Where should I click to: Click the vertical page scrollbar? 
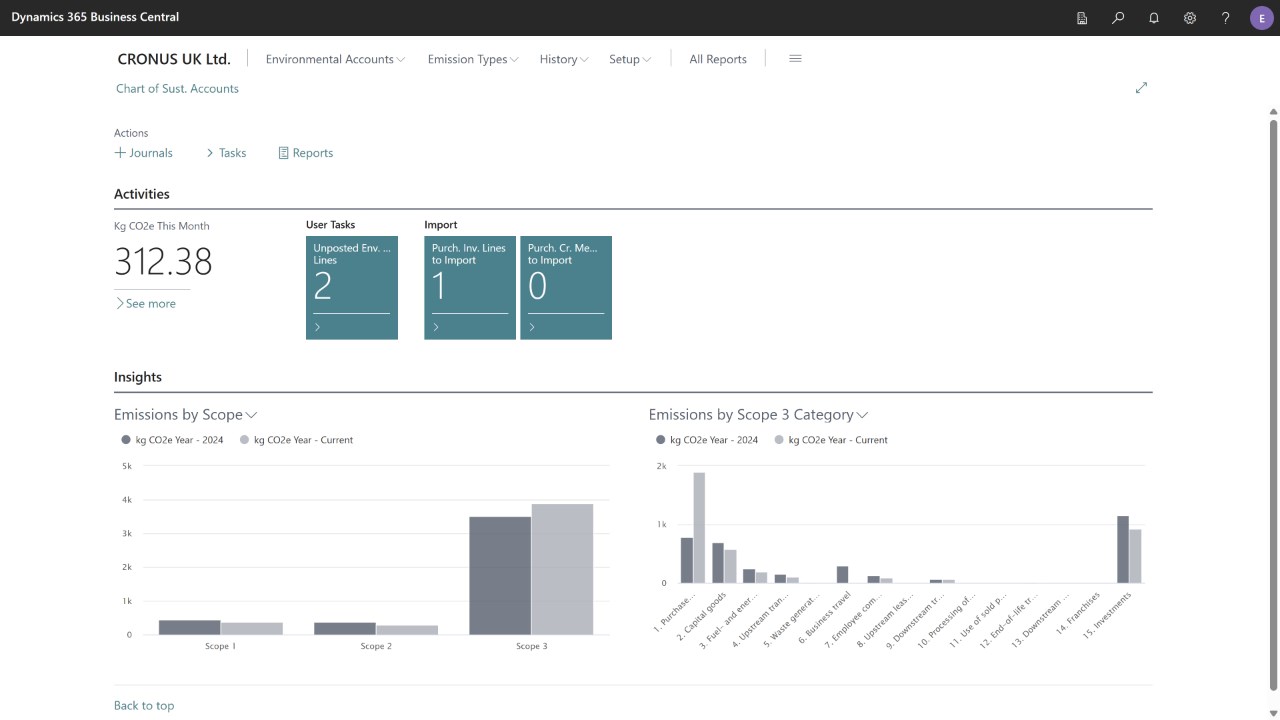(1273, 400)
